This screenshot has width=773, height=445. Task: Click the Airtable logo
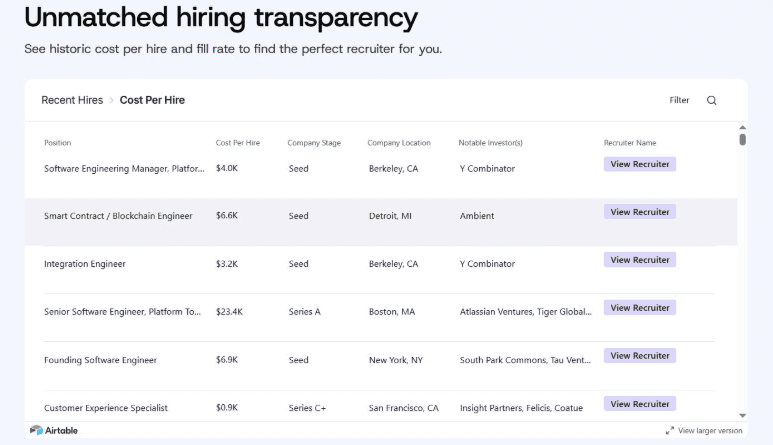(x=54, y=430)
